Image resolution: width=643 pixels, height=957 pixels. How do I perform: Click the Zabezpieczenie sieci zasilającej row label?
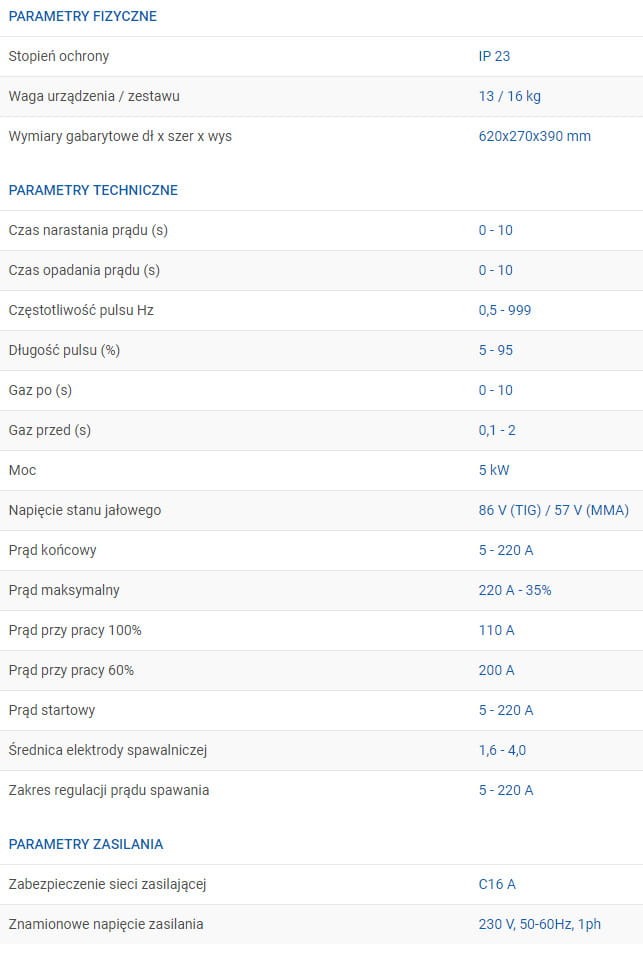pyautogui.click(x=107, y=884)
